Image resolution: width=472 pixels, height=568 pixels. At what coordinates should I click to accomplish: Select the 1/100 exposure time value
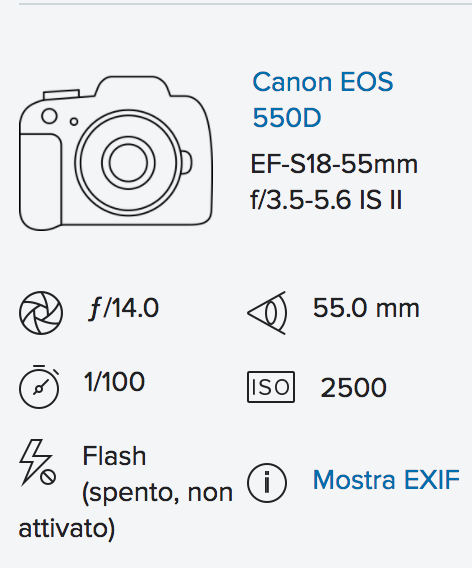114,382
